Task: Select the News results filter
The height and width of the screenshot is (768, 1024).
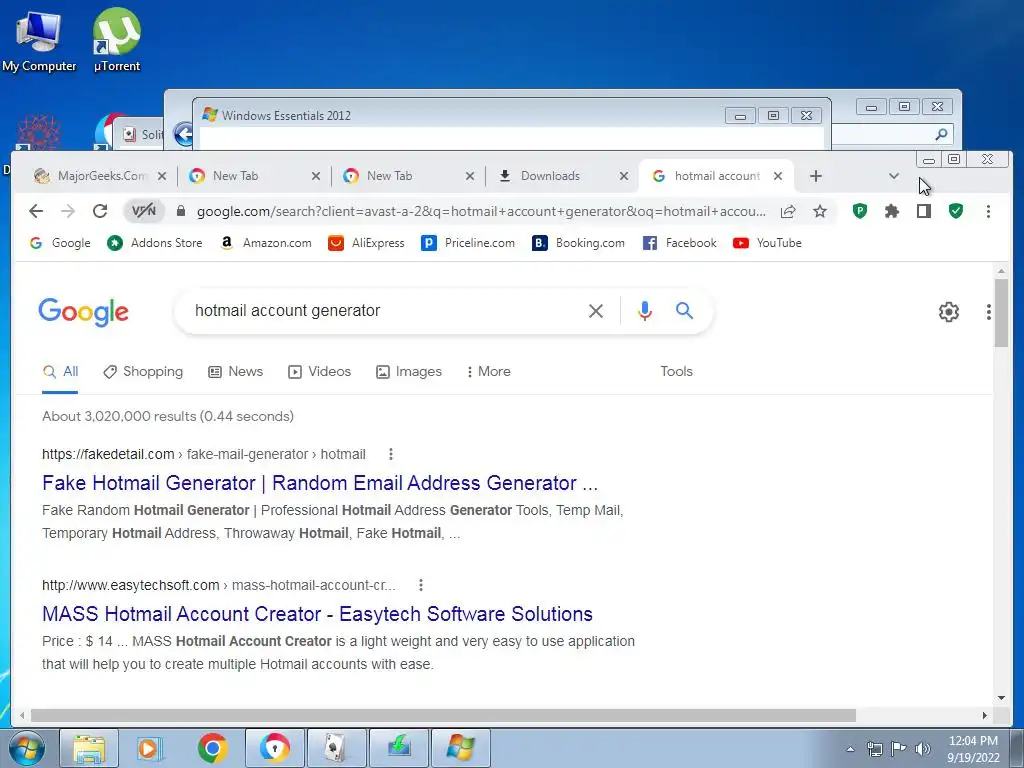Action: click(236, 372)
